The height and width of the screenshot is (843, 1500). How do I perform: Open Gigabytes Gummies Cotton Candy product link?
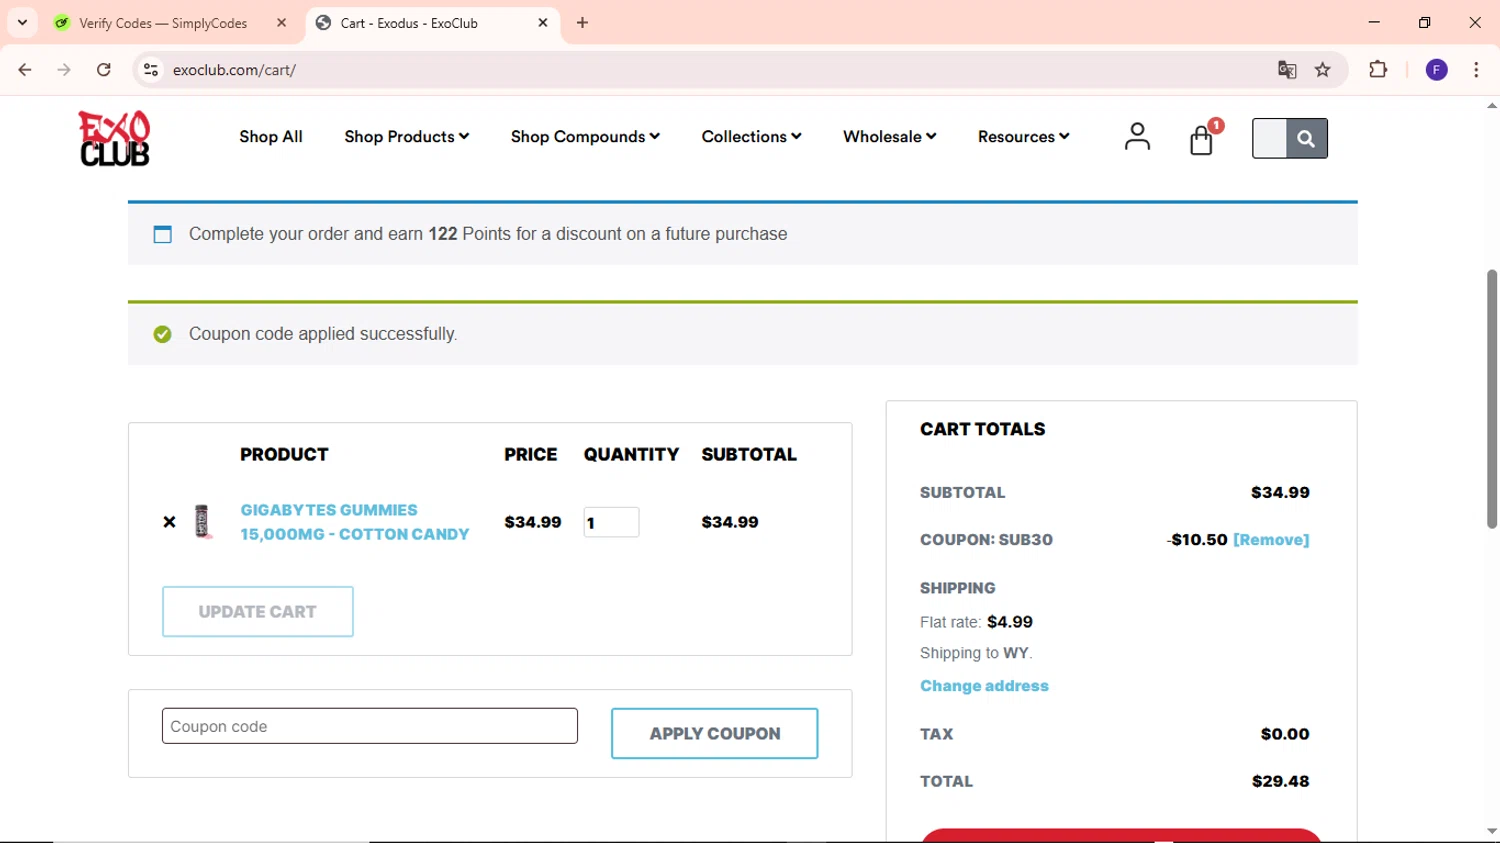pos(355,522)
